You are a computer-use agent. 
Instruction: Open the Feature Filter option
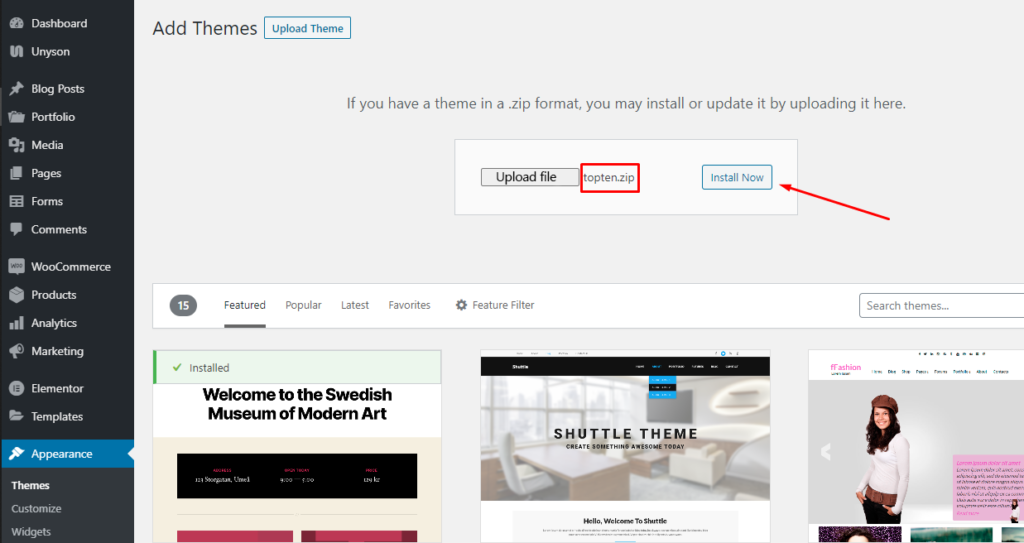point(495,305)
